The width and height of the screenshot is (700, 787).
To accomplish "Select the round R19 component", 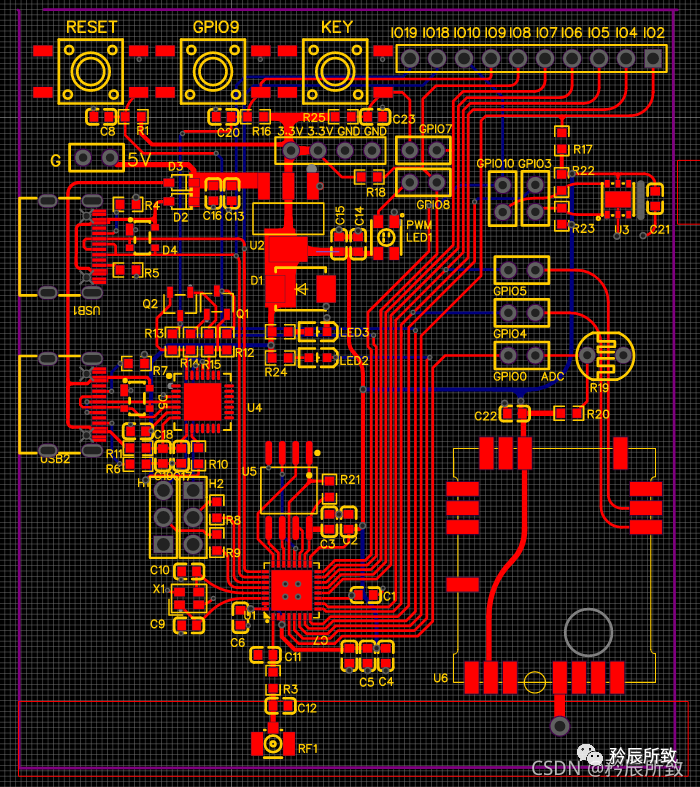I will pos(605,355).
